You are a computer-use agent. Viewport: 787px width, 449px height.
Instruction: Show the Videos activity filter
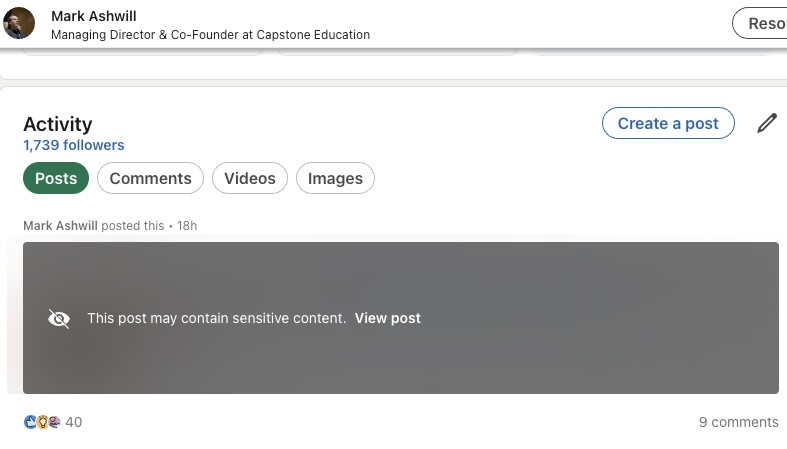coord(249,178)
